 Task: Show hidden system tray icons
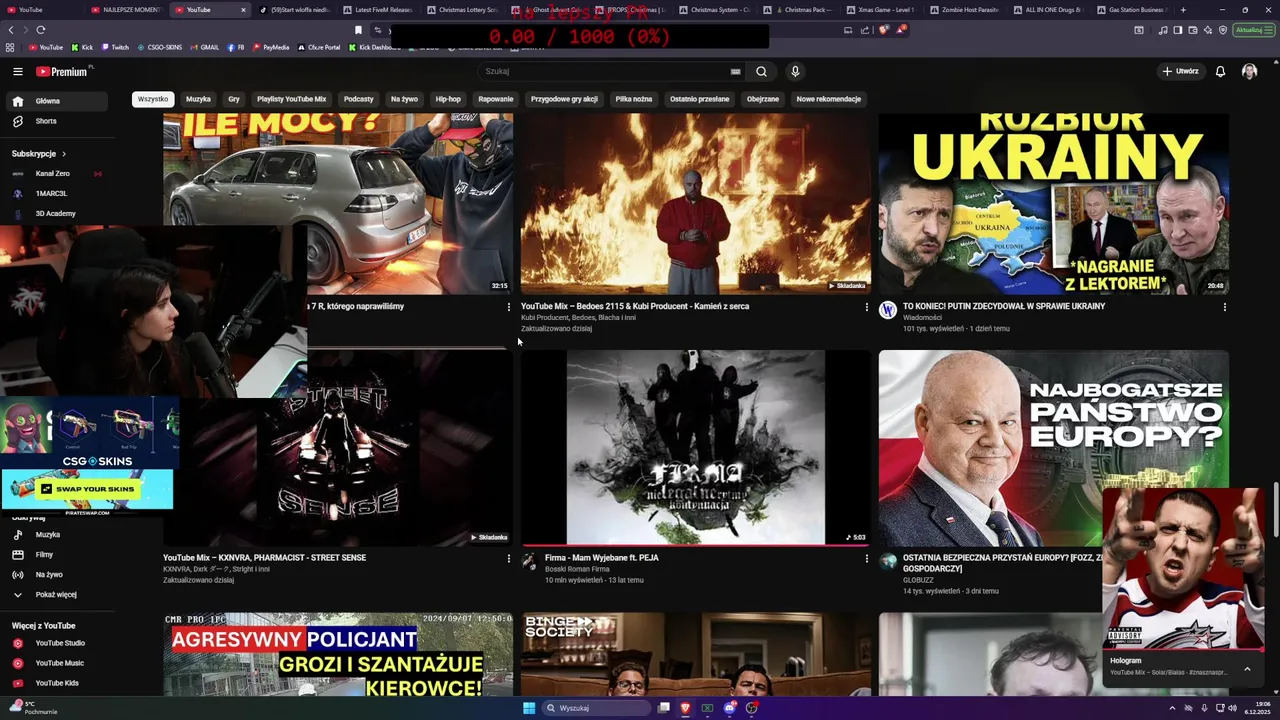click(1172, 708)
